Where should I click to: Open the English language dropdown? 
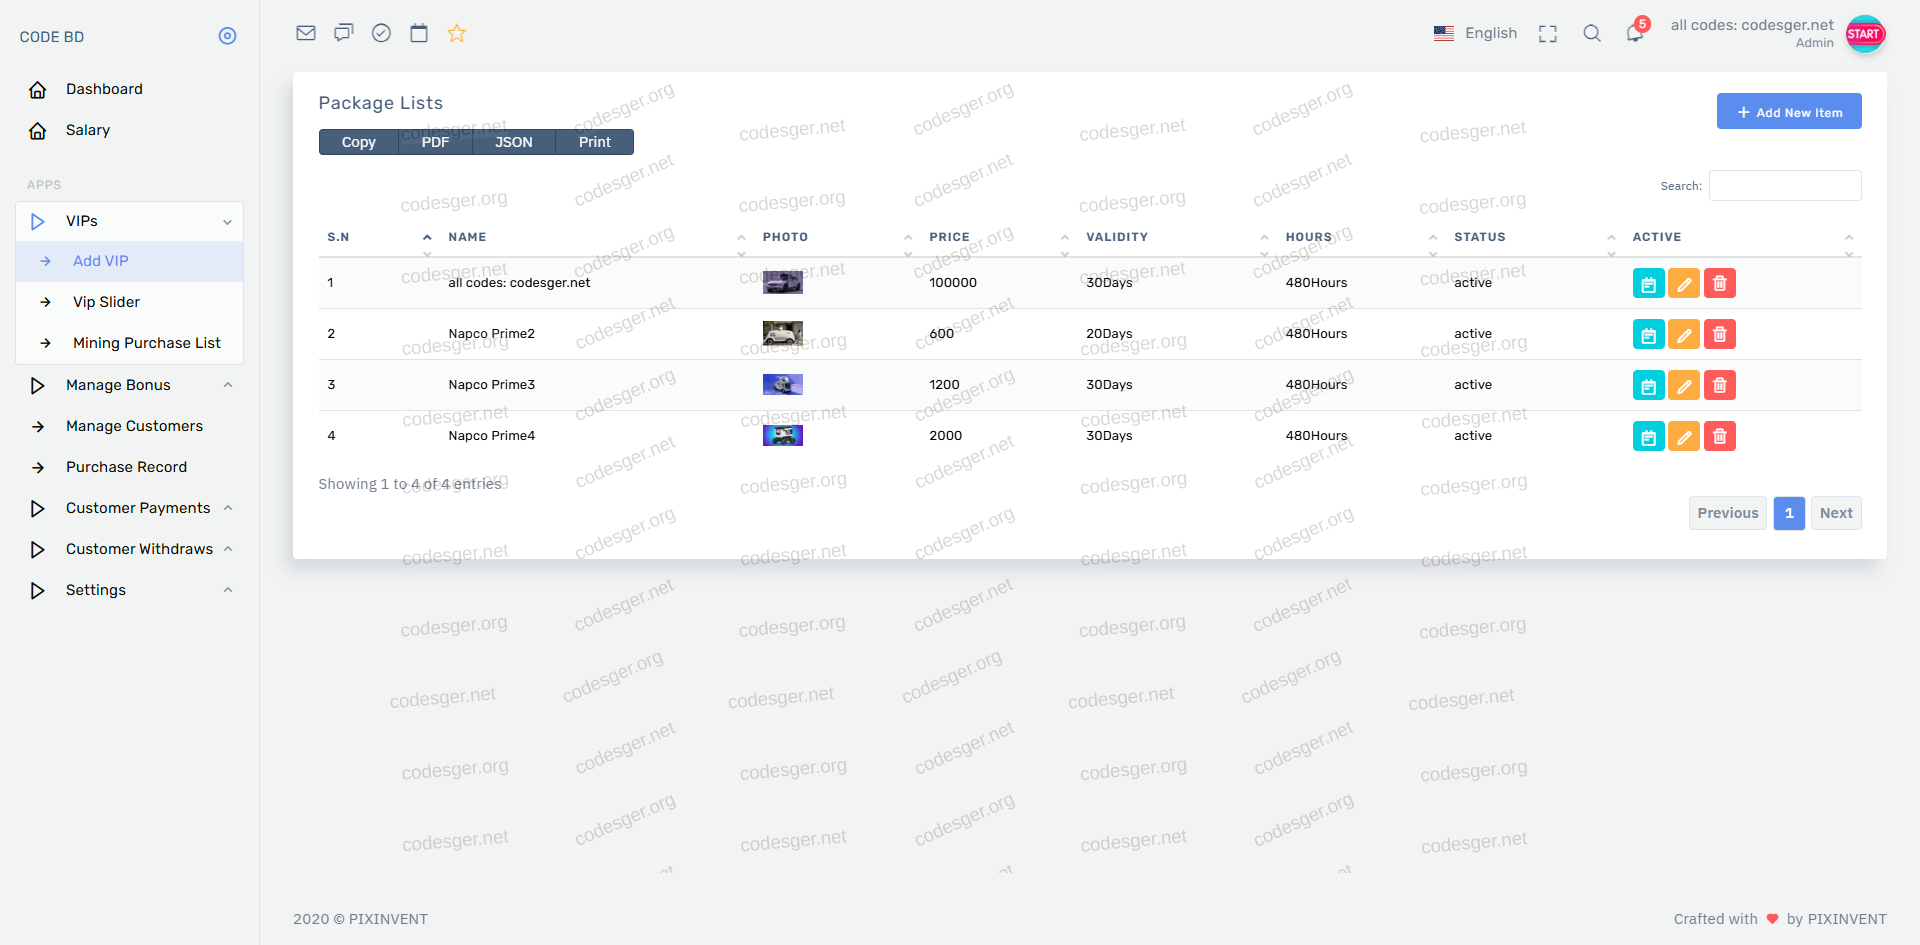[x=1475, y=33]
